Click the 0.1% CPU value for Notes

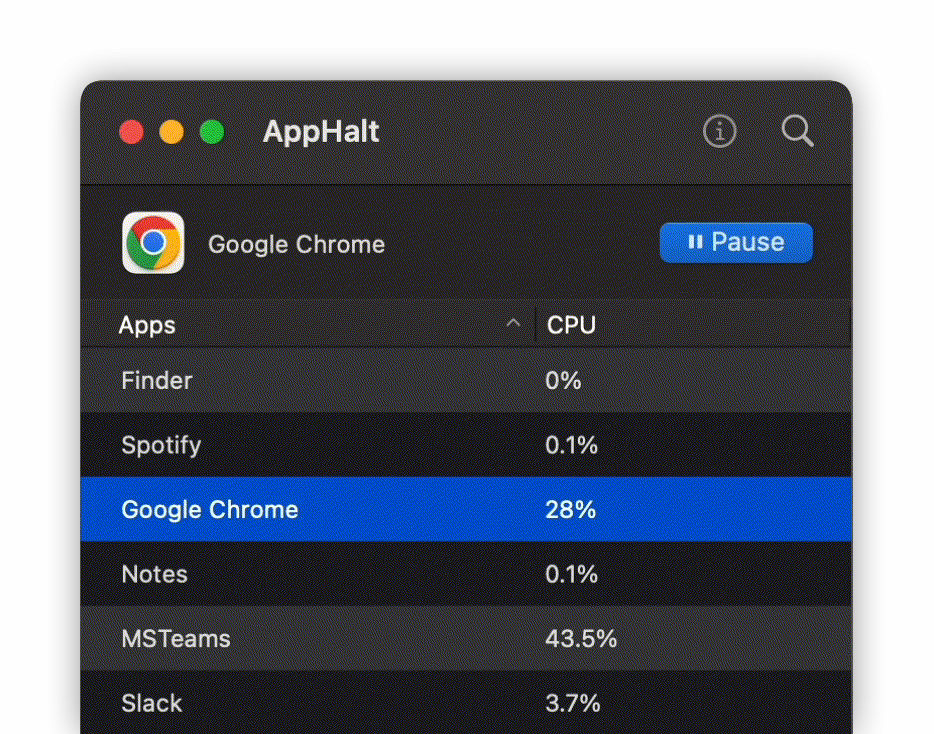(x=571, y=574)
